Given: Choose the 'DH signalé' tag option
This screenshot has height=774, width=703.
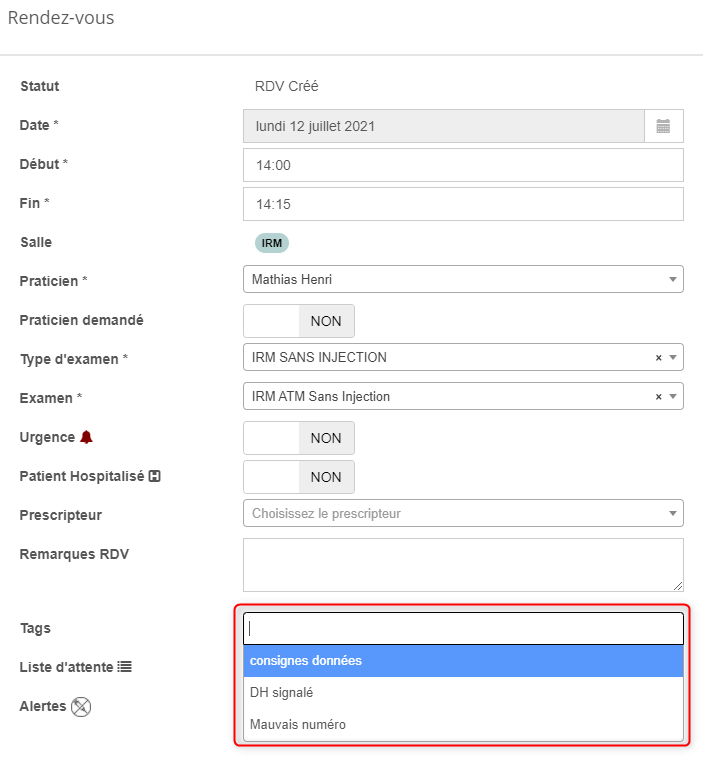Looking at the screenshot, I should pos(463,692).
